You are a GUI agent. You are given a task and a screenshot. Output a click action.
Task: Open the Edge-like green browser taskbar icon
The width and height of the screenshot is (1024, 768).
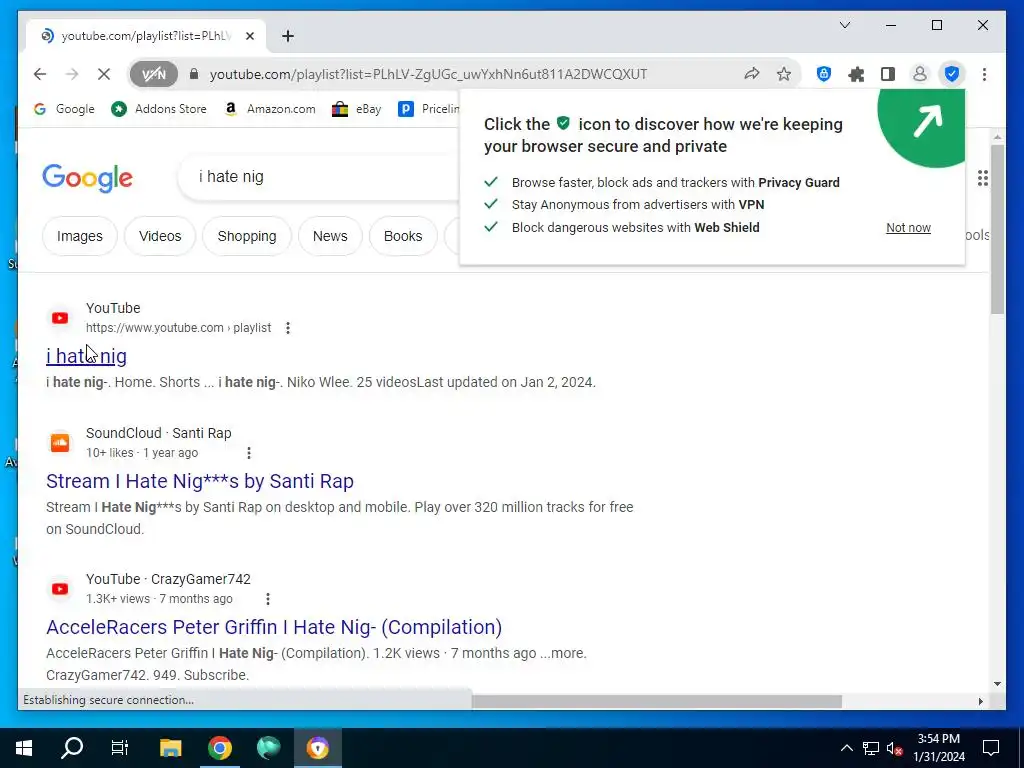(x=268, y=748)
